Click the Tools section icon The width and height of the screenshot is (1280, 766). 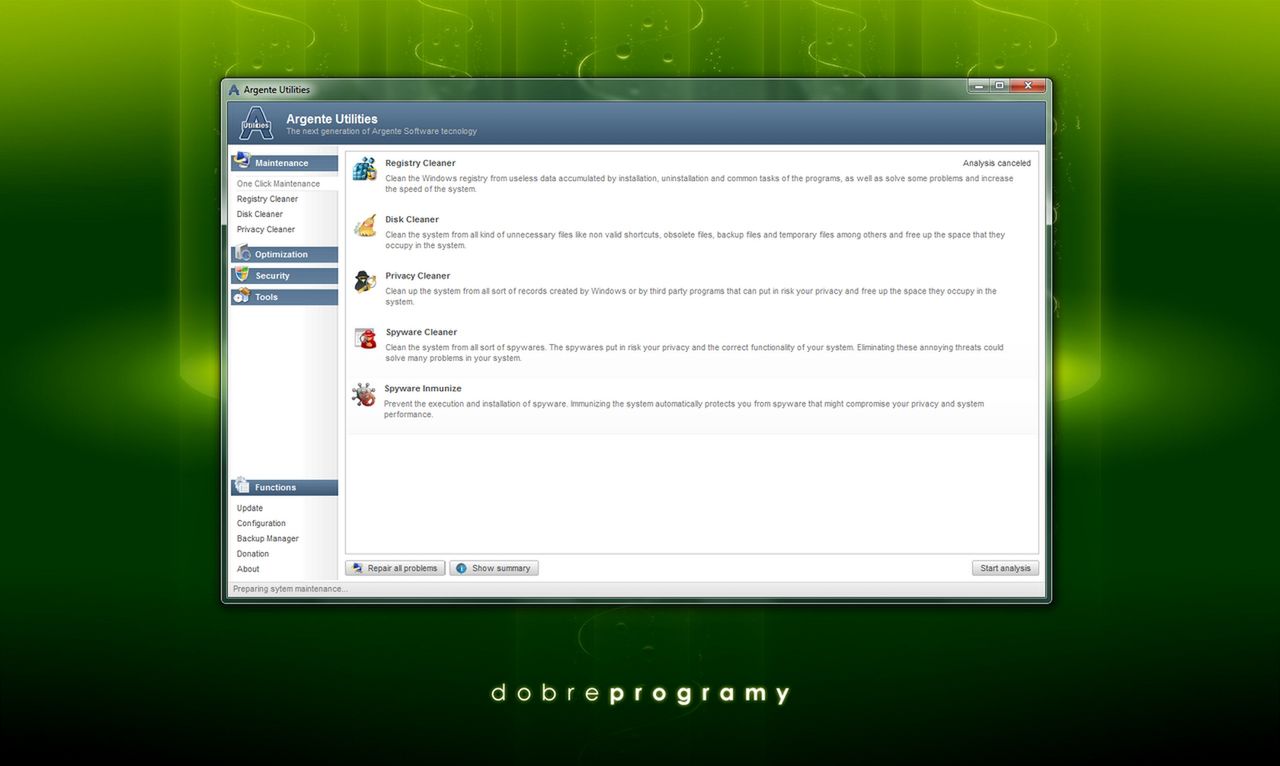coord(241,296)
